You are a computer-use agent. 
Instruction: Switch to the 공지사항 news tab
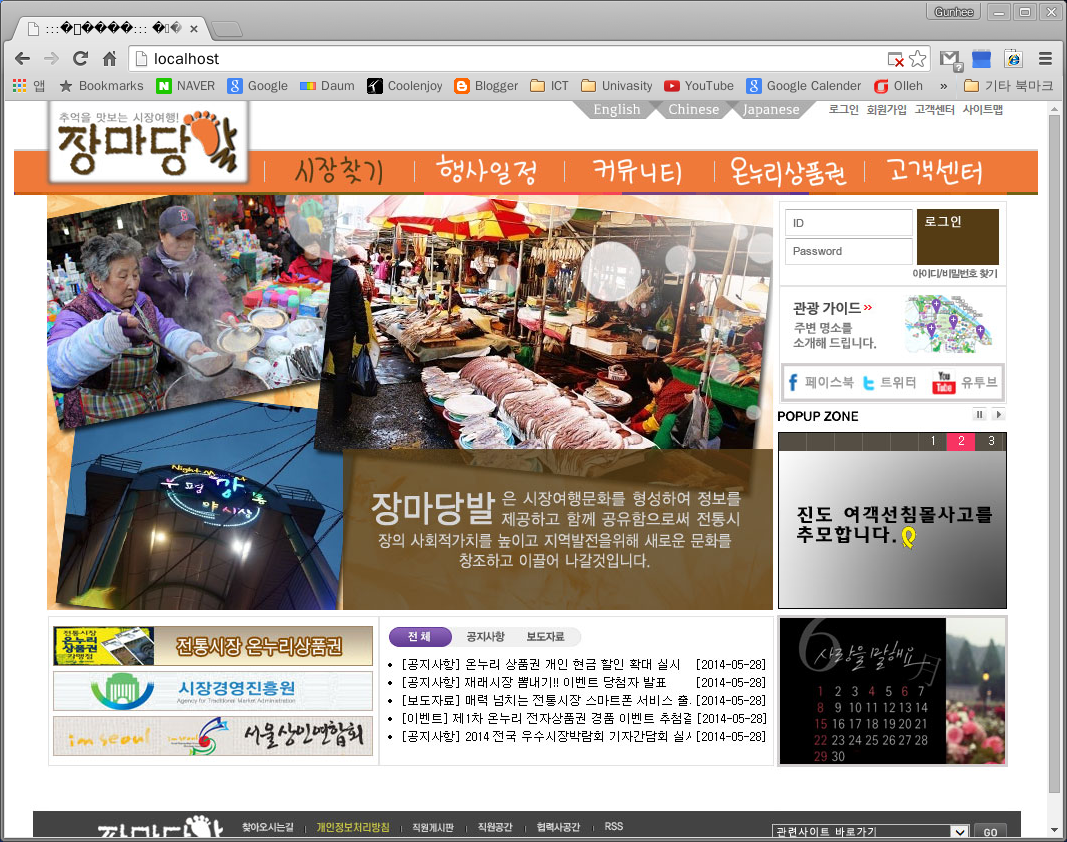click(485, 636)
